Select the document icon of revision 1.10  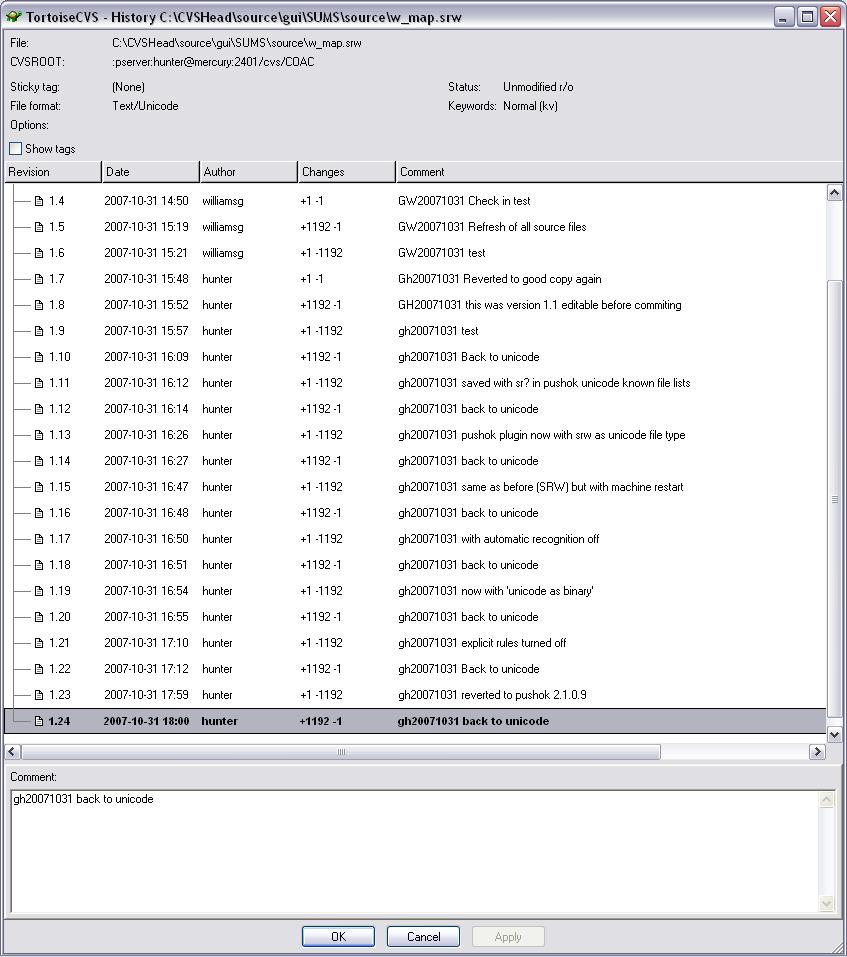point(39,357)
